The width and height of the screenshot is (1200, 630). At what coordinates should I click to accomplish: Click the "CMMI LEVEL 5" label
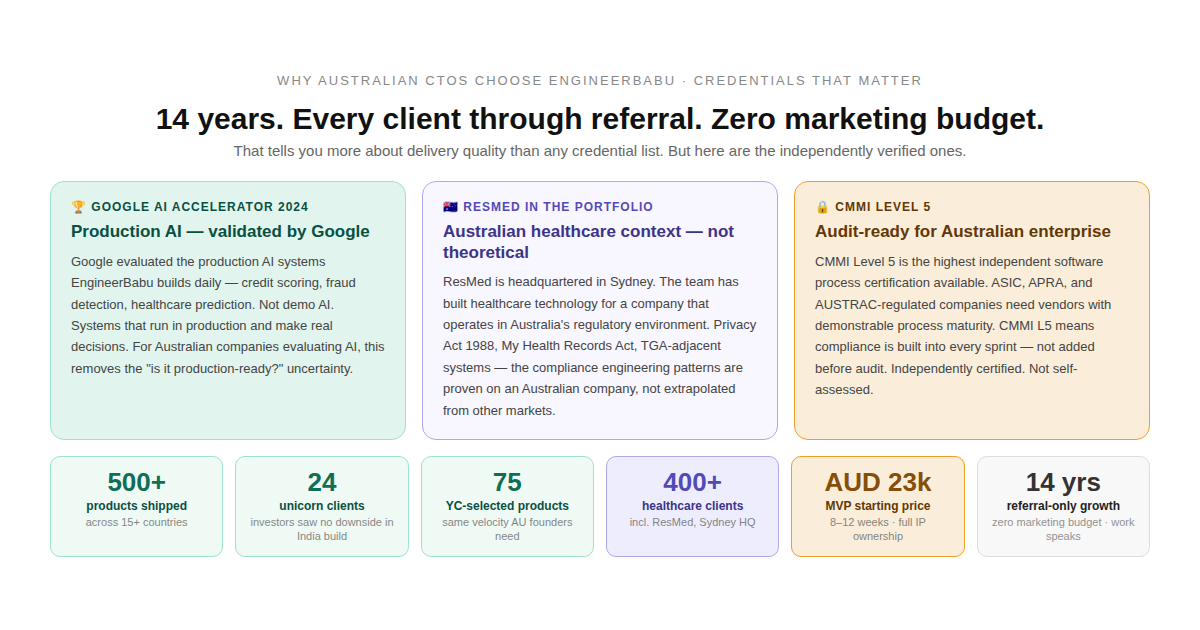click(x=883, y=207)
